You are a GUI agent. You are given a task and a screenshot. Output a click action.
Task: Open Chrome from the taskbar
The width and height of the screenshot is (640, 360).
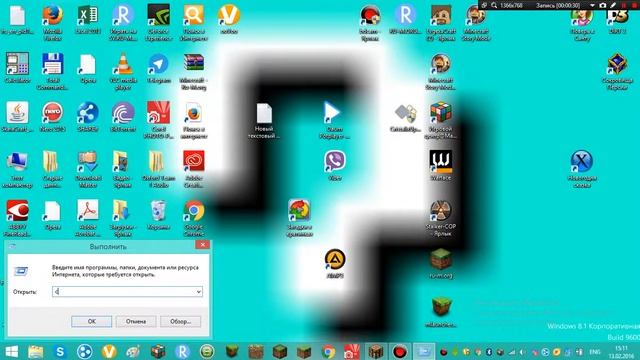tap(328, 351)
